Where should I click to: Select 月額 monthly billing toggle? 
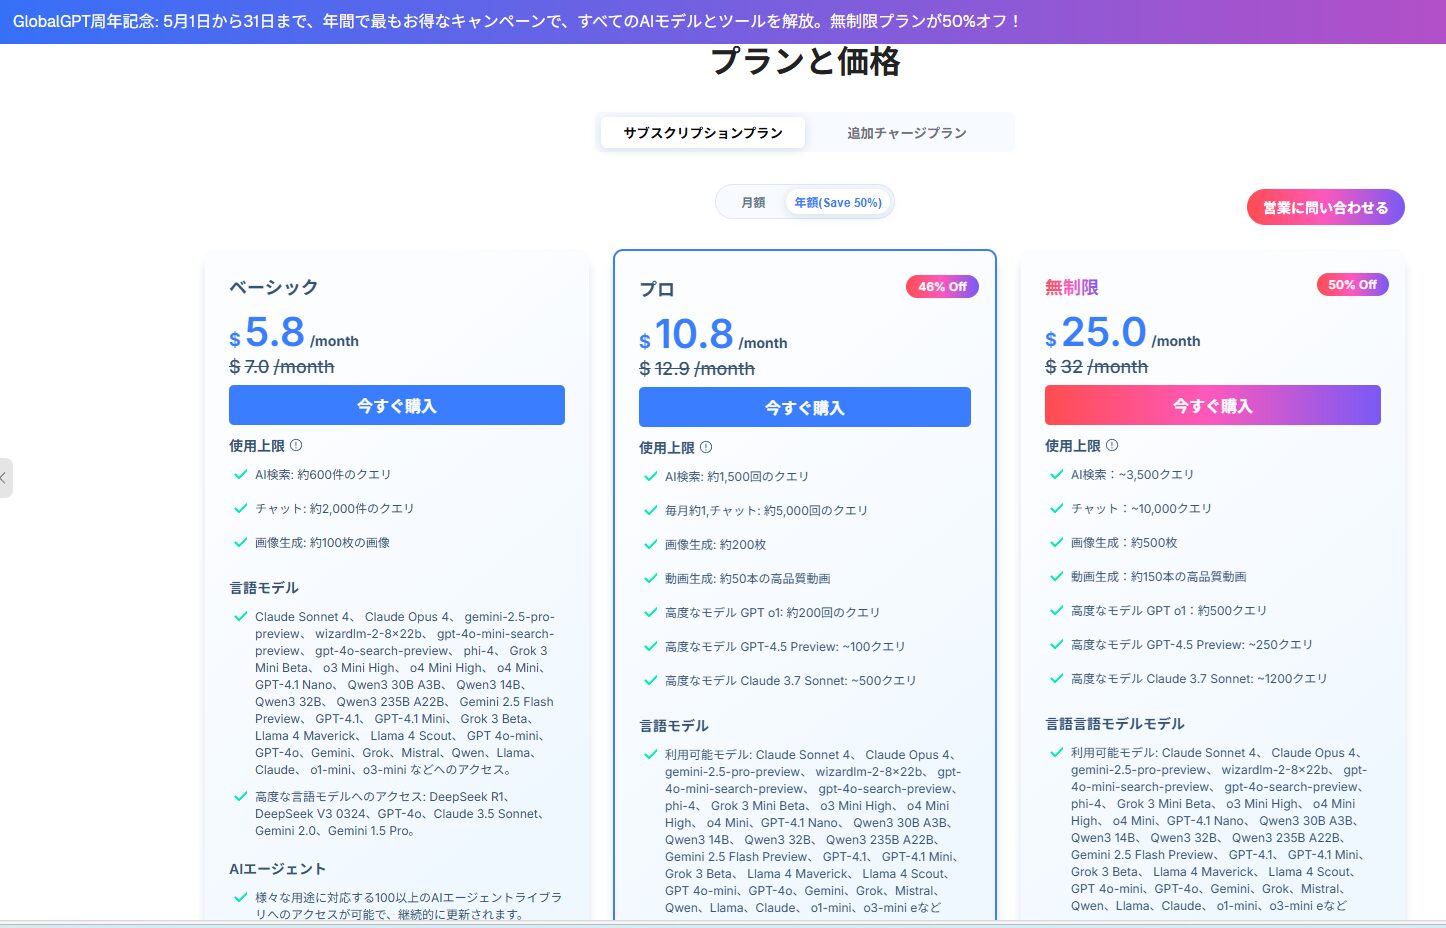753,202
